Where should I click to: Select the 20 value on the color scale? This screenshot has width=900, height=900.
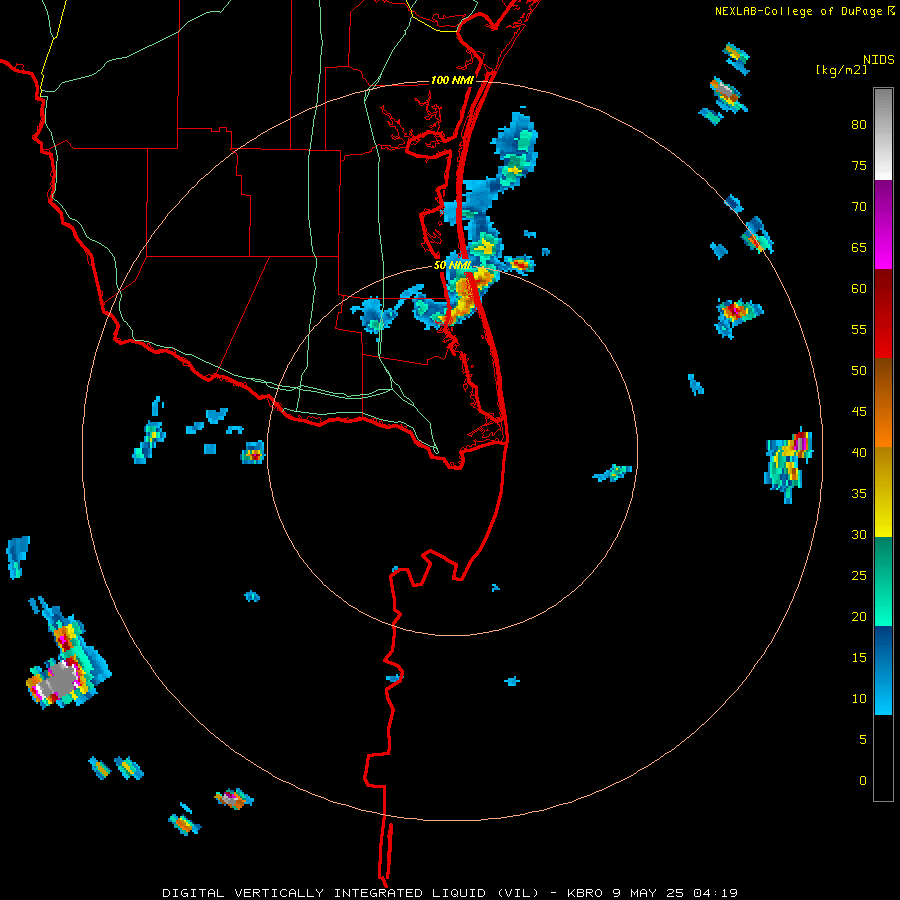(x=859, y=616)
